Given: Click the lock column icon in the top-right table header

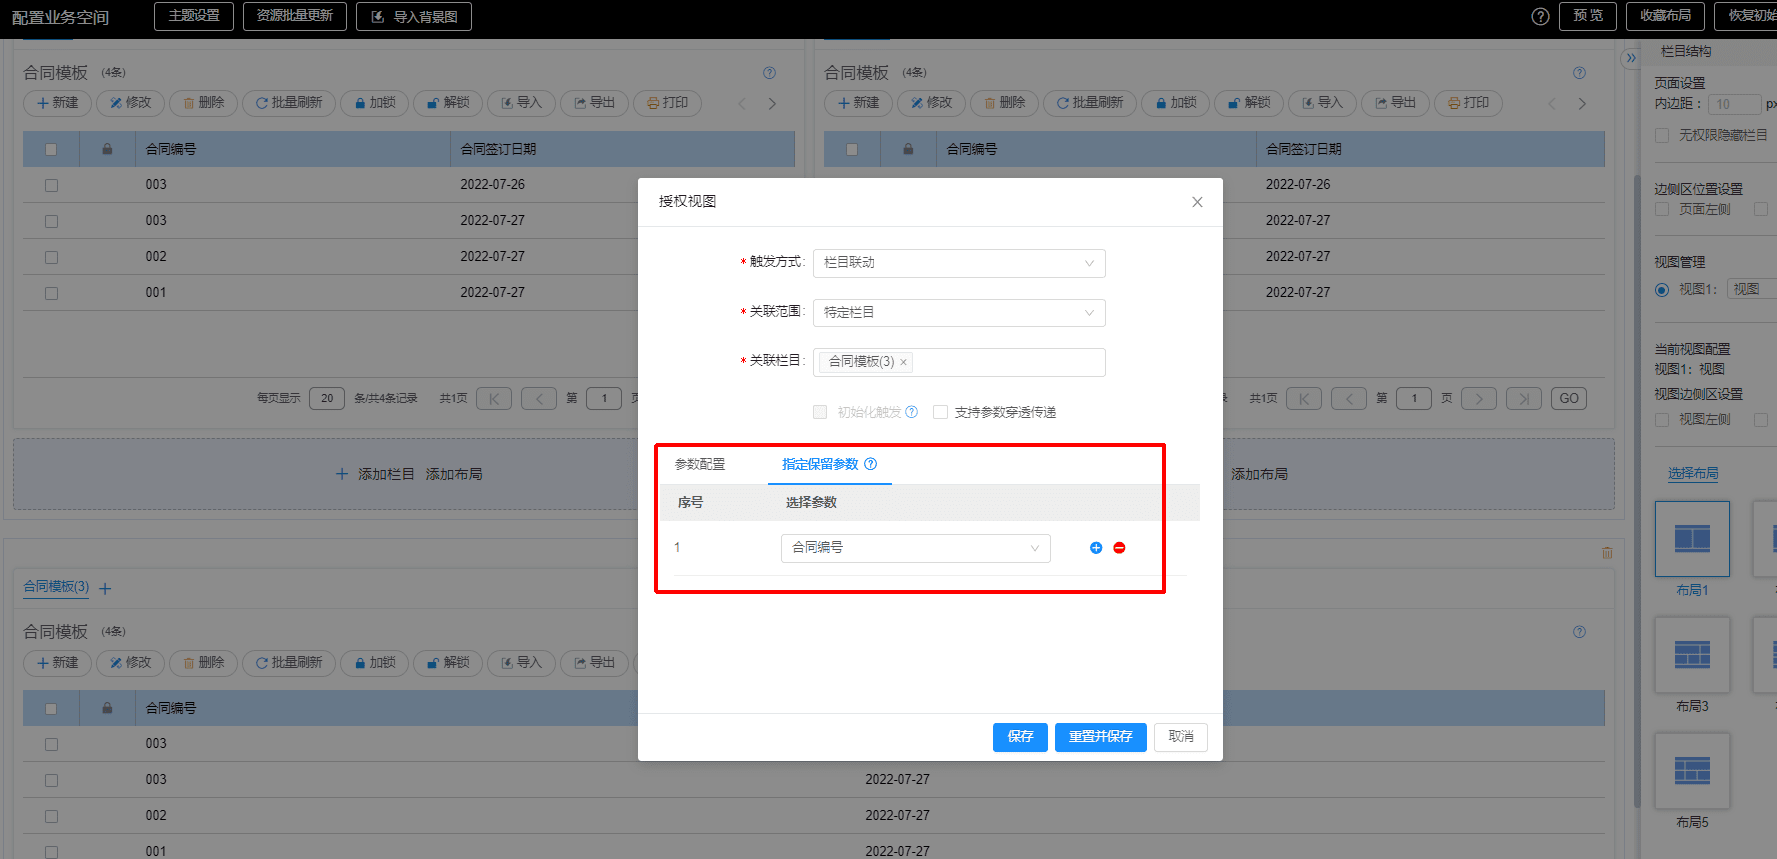Looking at the screenshot, I should (908, 149).
